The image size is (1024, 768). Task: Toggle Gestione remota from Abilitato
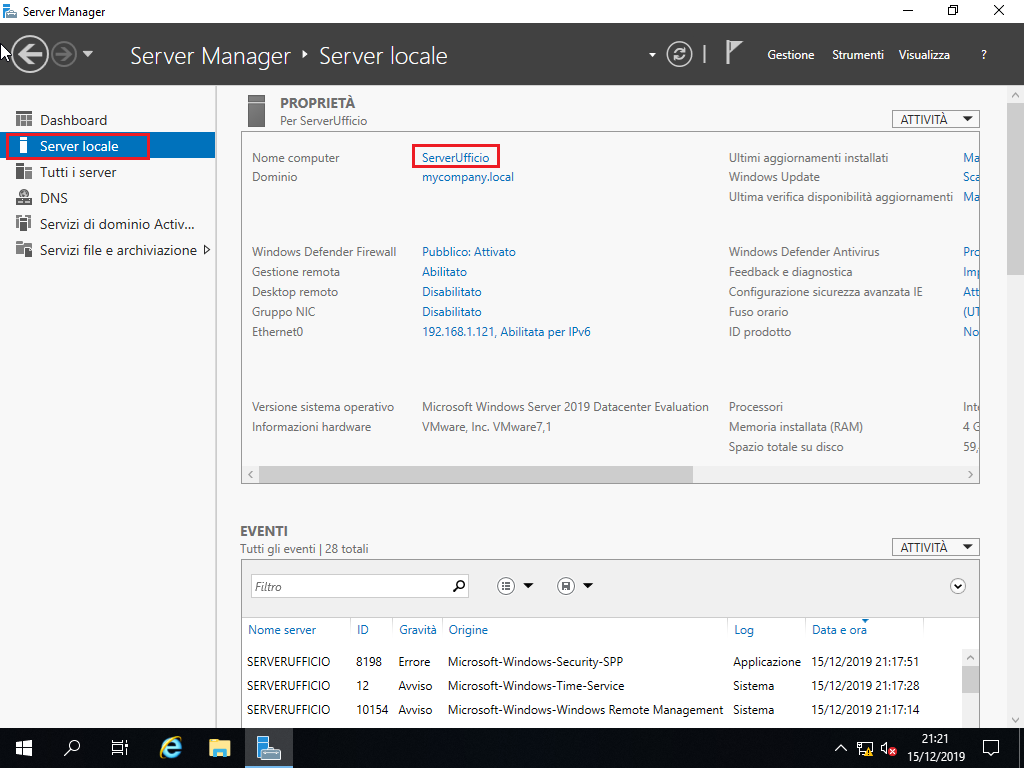pos(444,271)
